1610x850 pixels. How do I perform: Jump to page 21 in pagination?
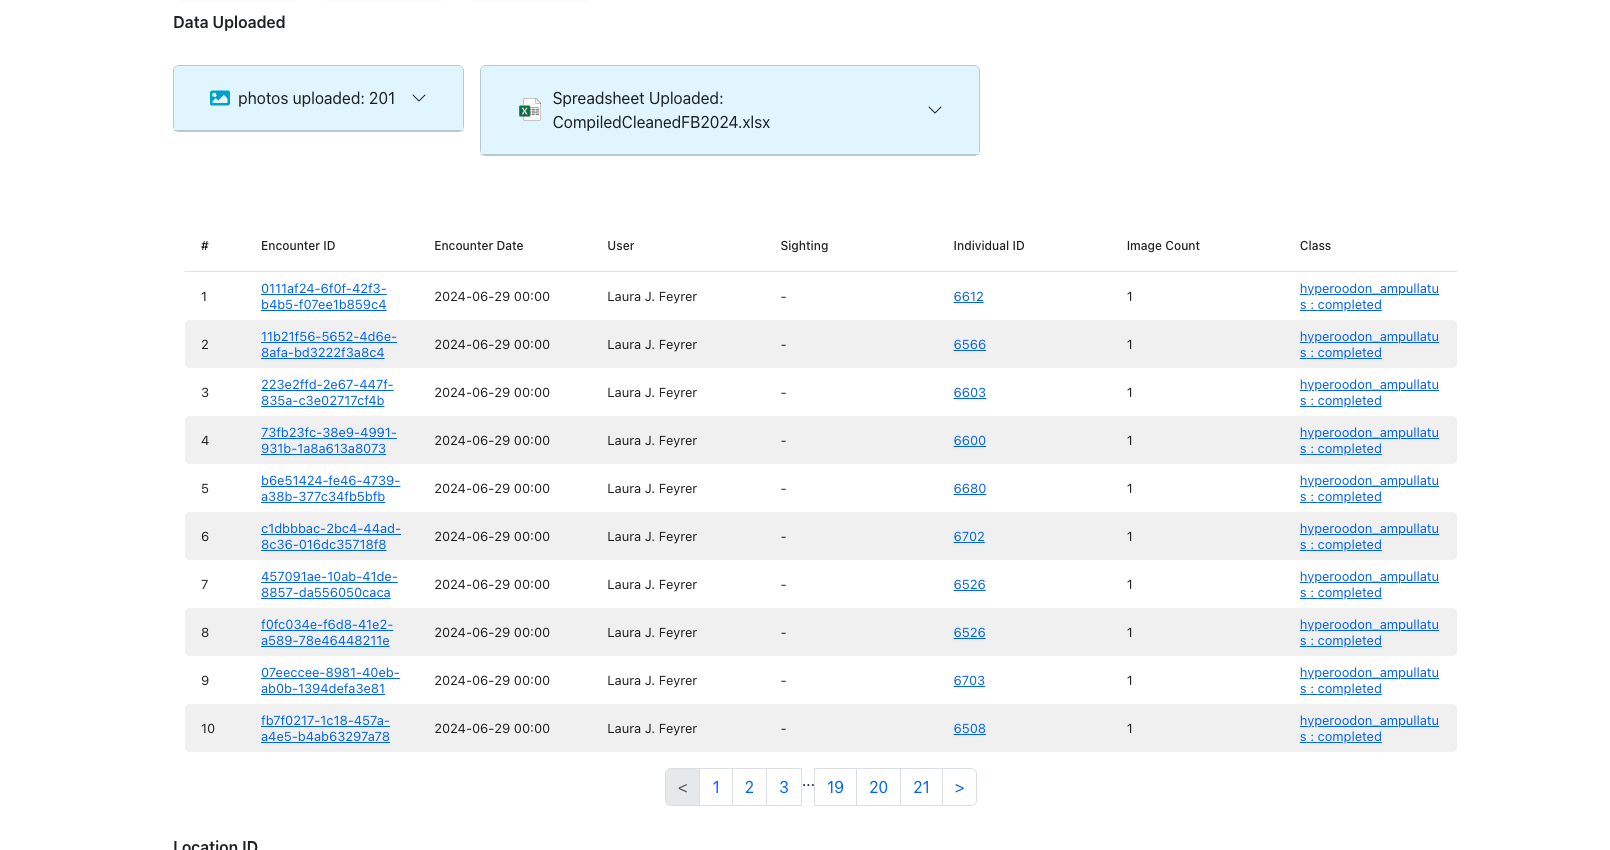921,788
